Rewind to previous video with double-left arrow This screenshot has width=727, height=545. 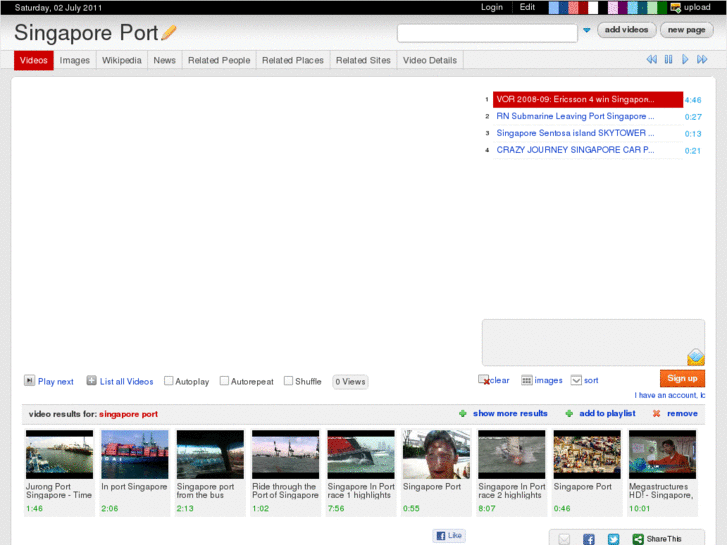click(x=651, y=59)
